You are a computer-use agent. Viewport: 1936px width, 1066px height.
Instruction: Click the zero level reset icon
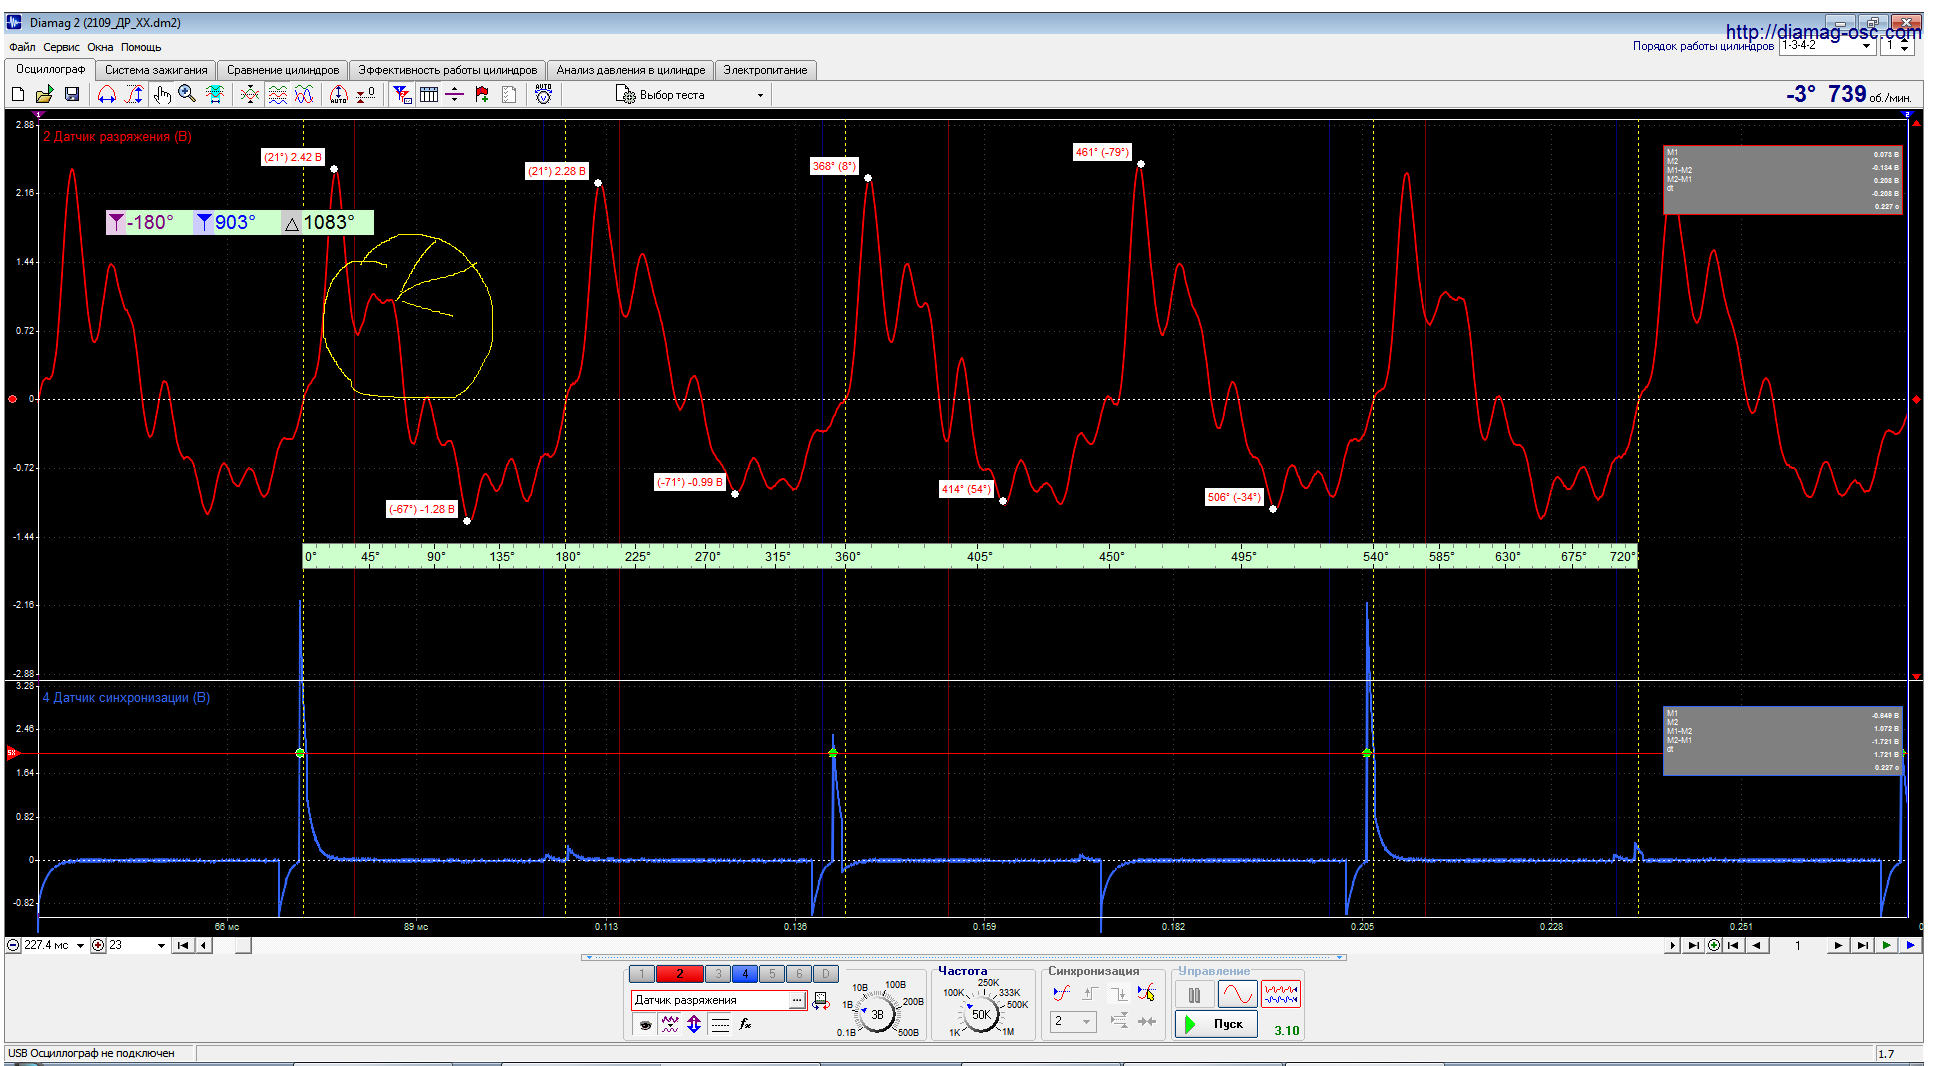366,94
